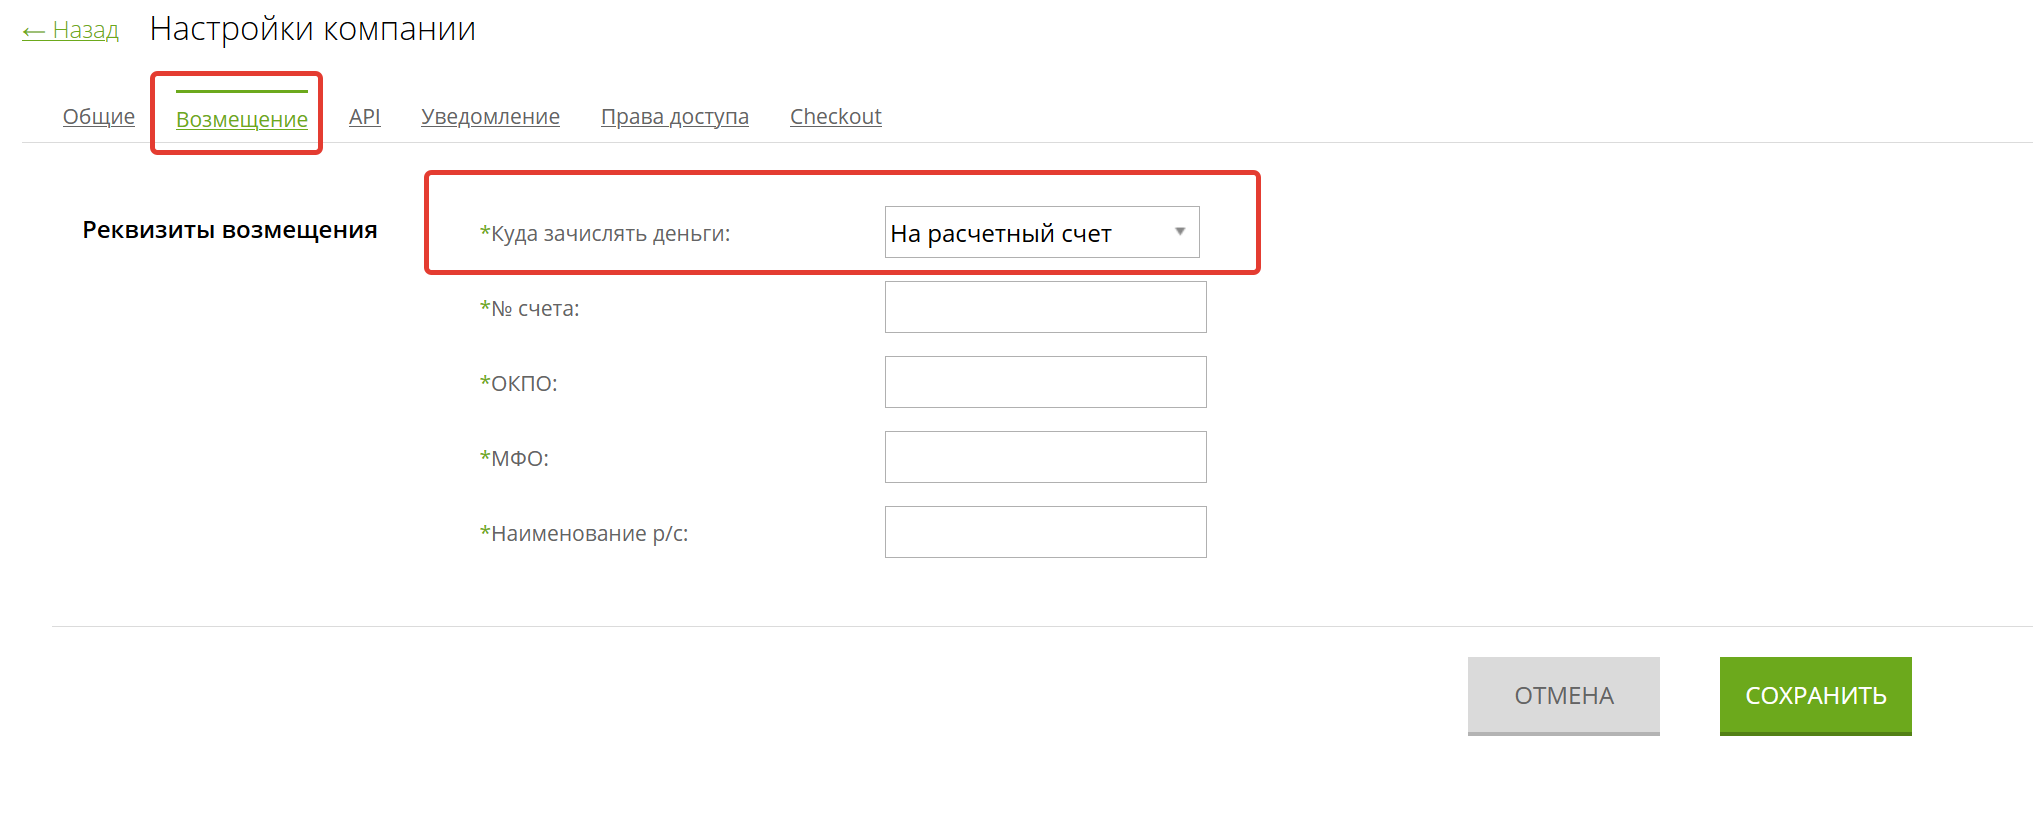This screenshot has height=826, width=2033.
Task: Click into the ОКПО field
Action: [x=1046, y=382]
